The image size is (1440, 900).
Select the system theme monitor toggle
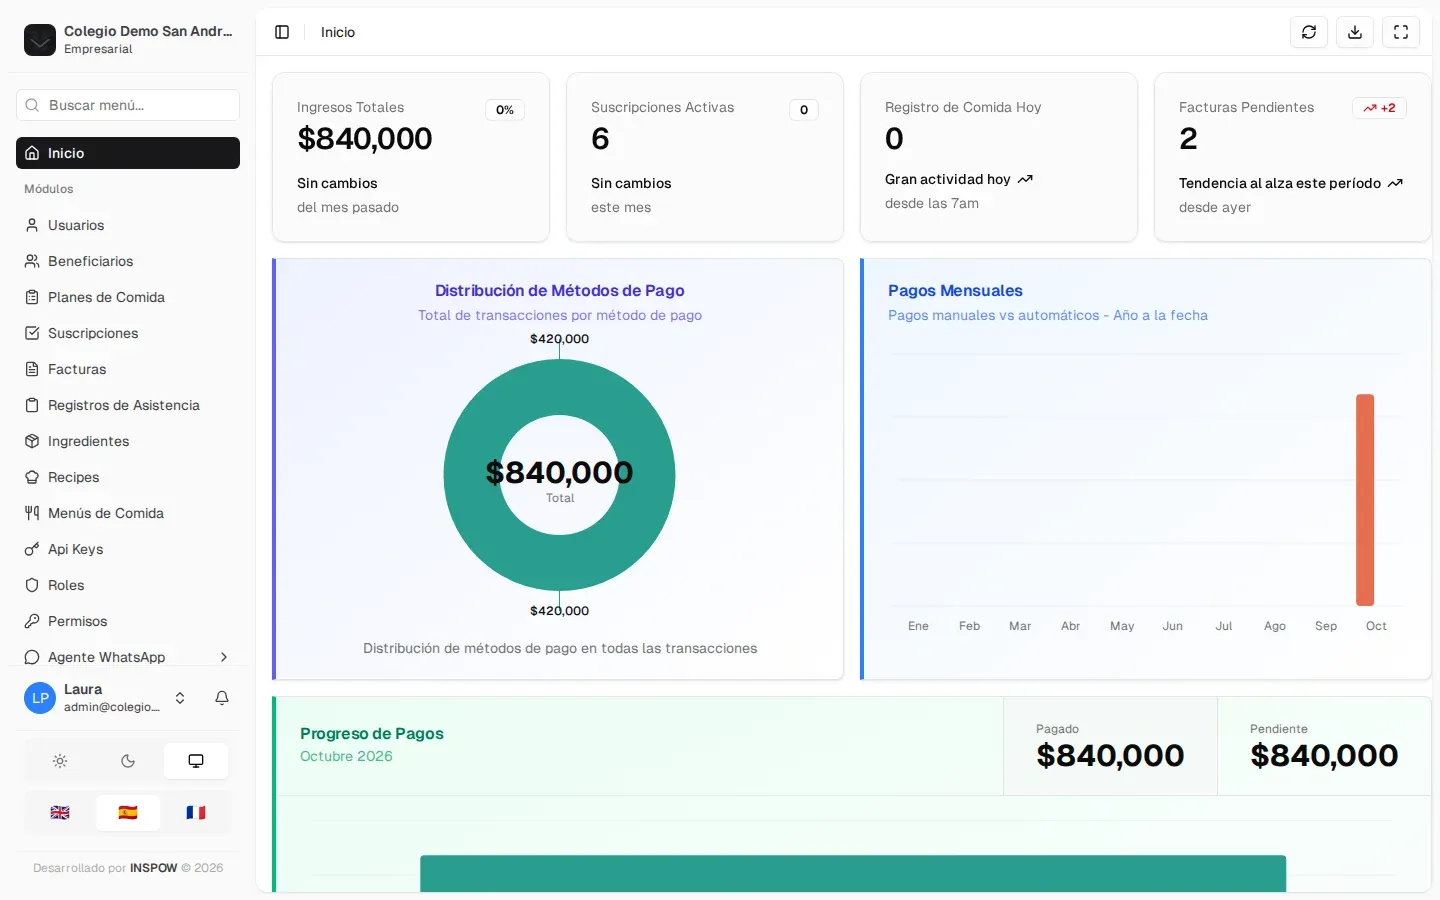click(196, 761)
